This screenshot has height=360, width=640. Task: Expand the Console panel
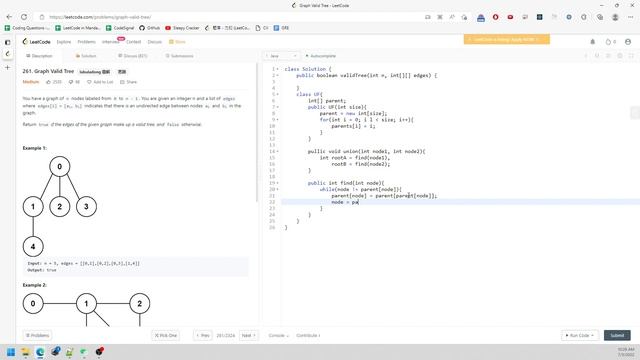(x=279, y=336)
